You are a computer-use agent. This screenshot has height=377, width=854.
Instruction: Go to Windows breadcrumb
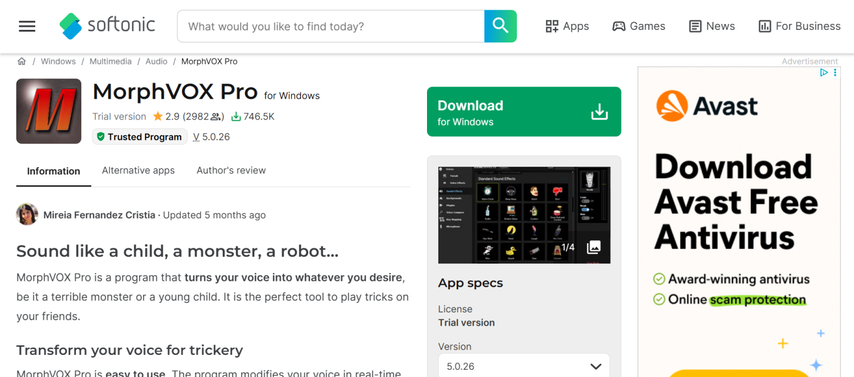tap(58, 62)
